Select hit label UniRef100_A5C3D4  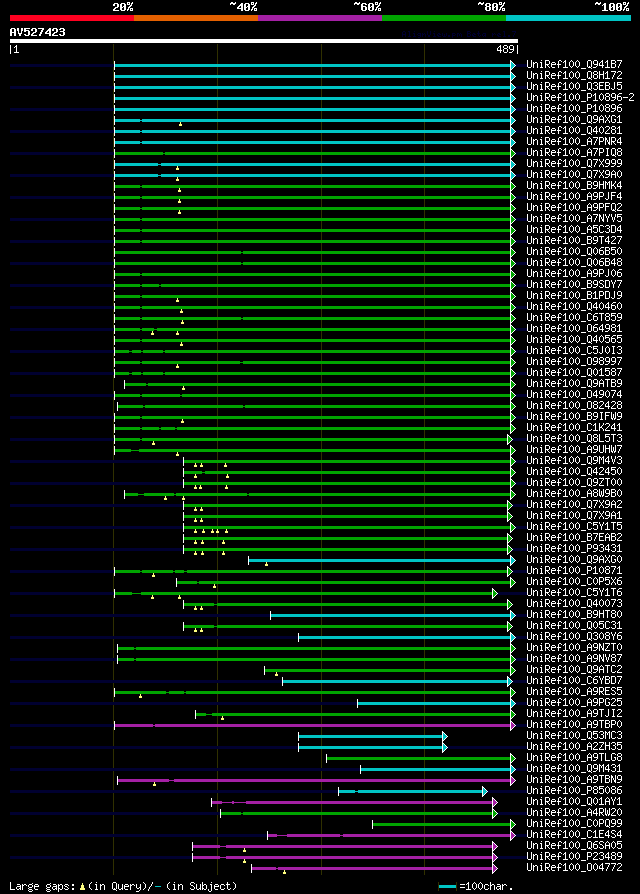tap(574, 229)
